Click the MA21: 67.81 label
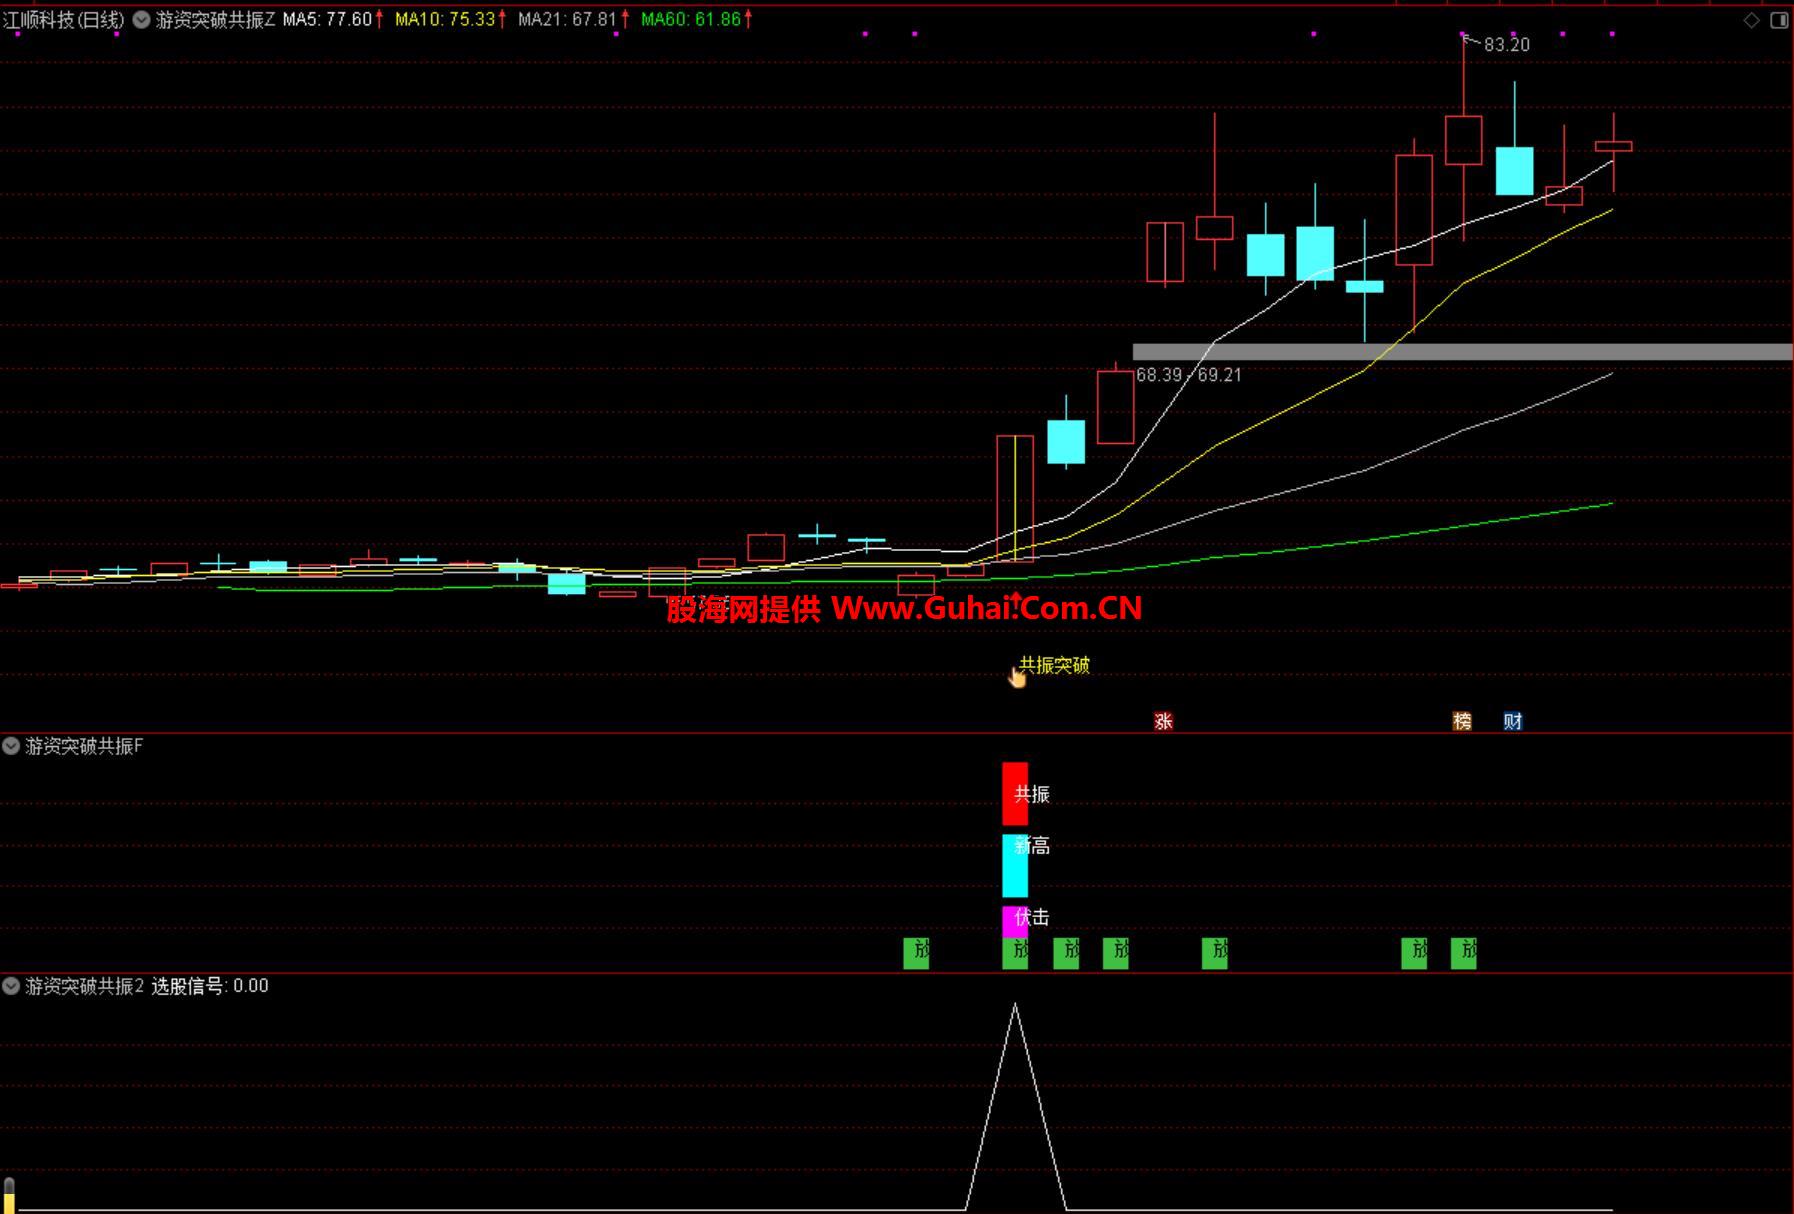This screenshot has width=1794, height=1214. coord(567,19)
